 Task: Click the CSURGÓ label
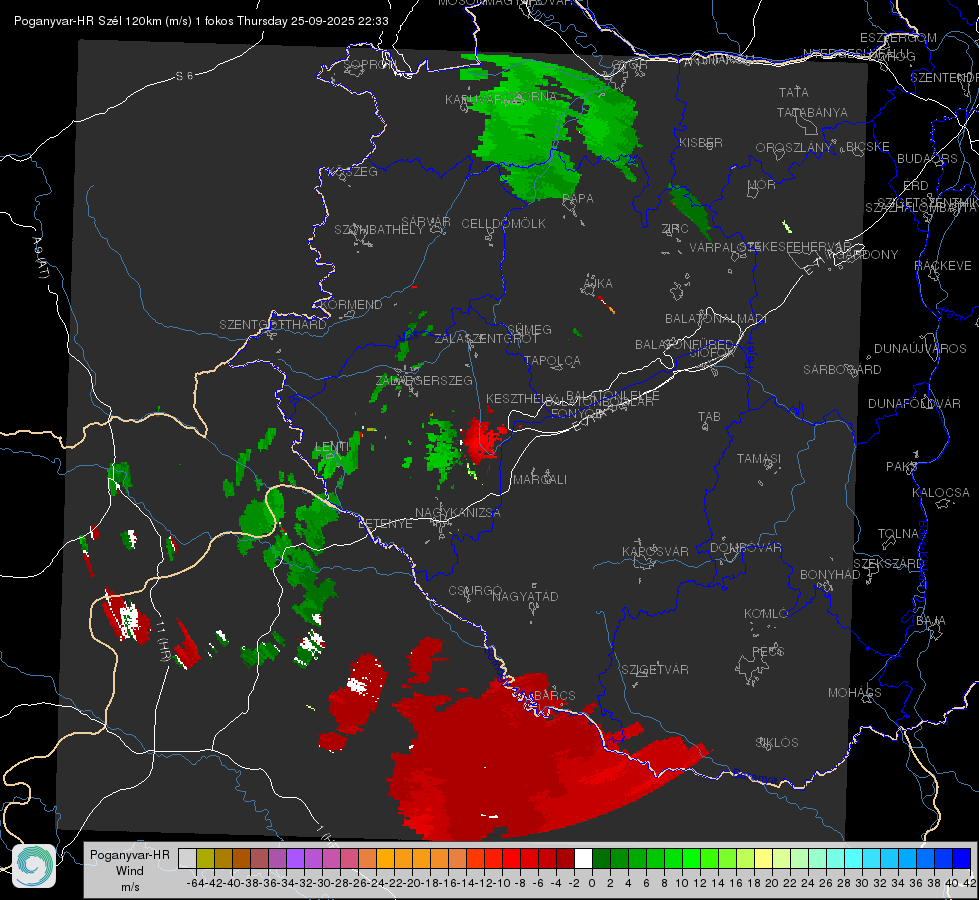click(x=475, y=590)
